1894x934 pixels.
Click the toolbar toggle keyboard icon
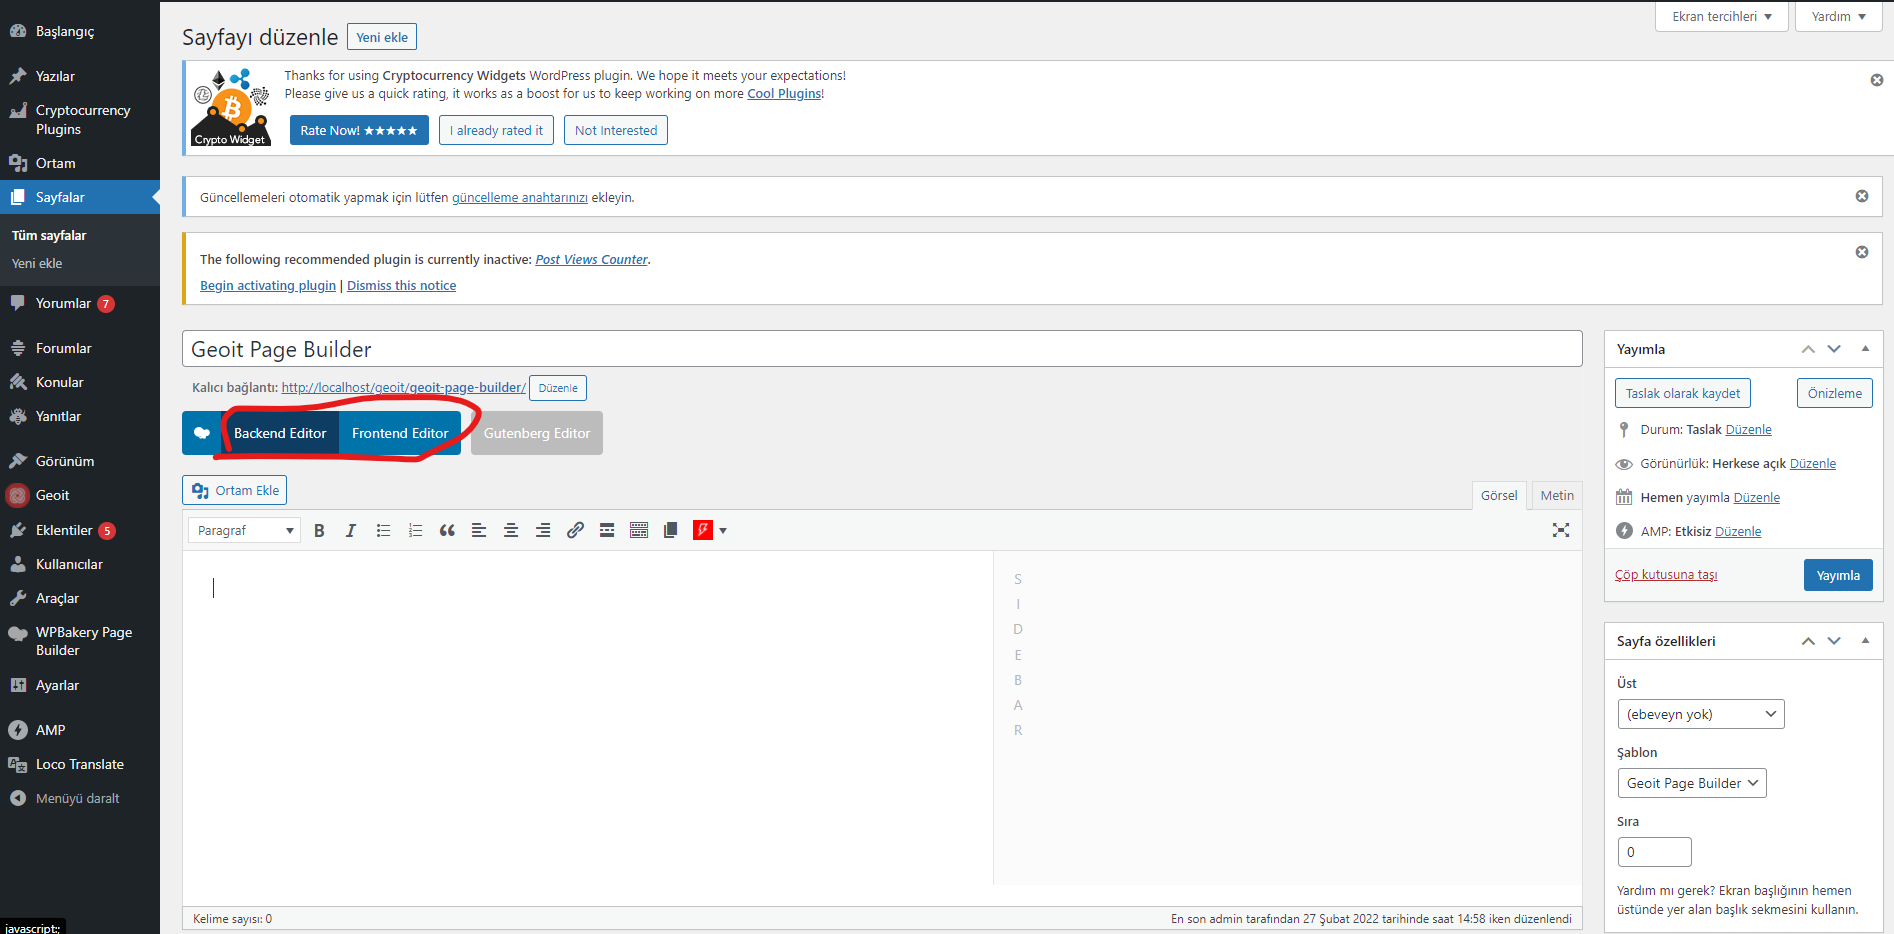(639, 531)
